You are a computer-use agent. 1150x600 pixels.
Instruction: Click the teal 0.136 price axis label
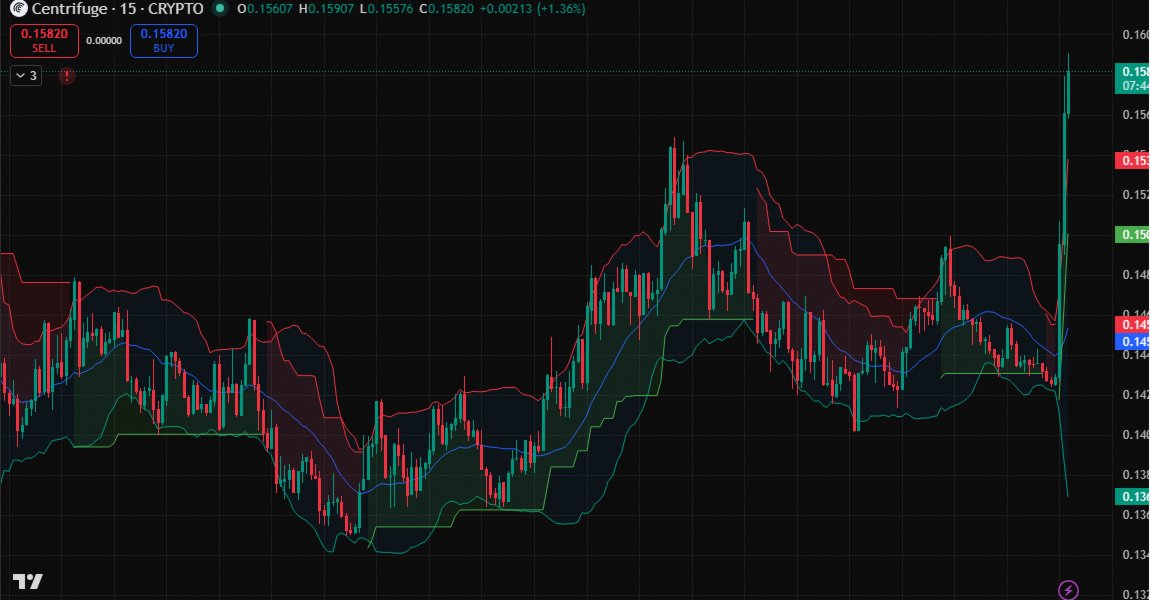[1133, 497]
